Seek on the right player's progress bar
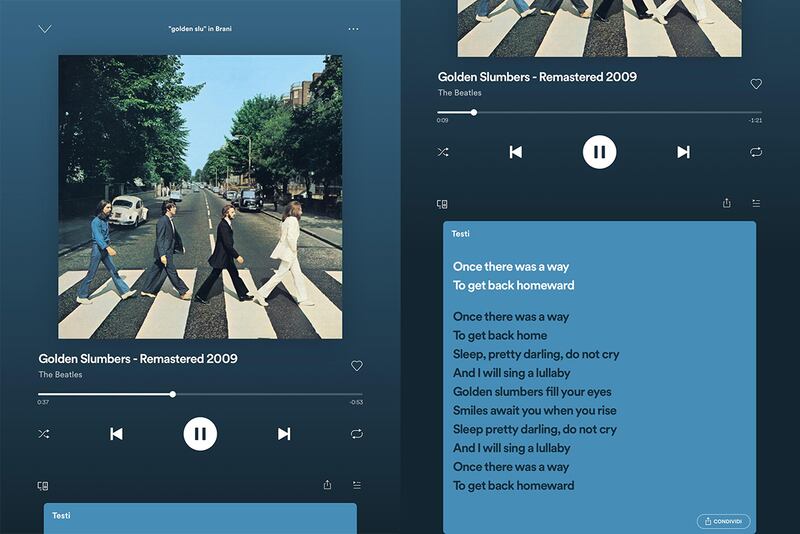 point(599,112)
